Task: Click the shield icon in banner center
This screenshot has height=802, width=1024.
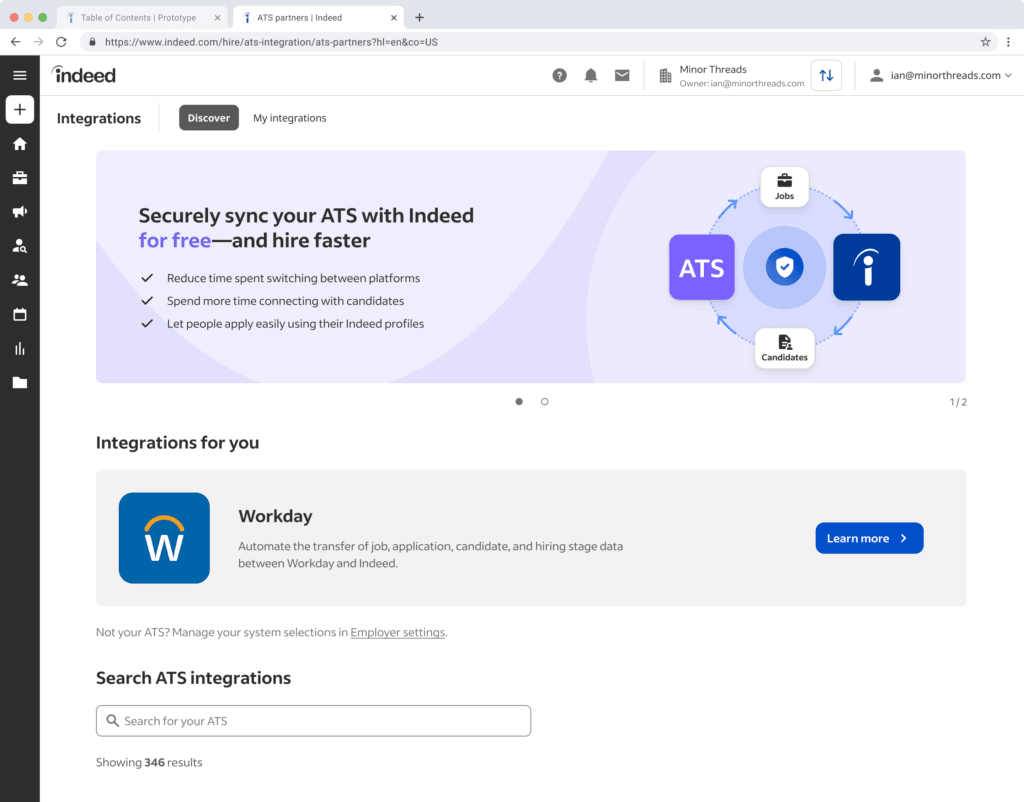Action: click(x=784, y=267)
